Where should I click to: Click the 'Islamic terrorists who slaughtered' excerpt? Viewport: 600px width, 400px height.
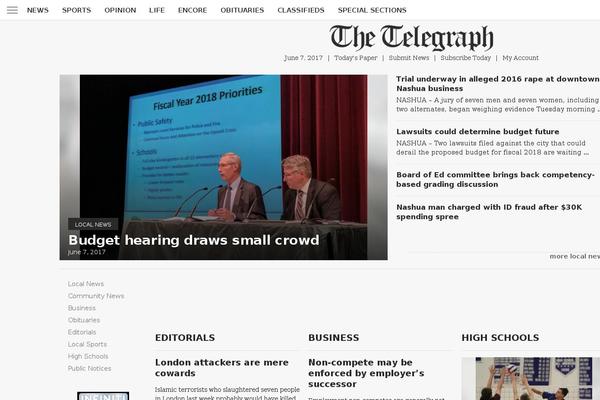tap(227, 393)
